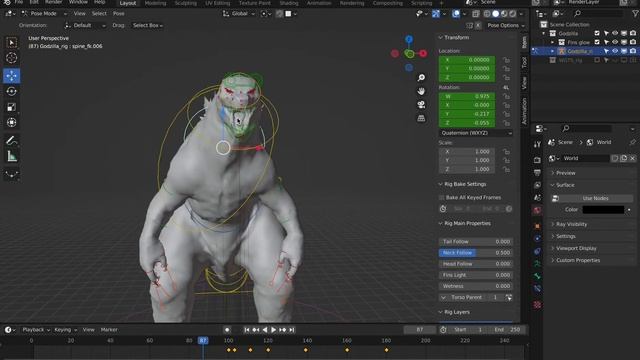Click the Use Nodes button

coord(595,198)
